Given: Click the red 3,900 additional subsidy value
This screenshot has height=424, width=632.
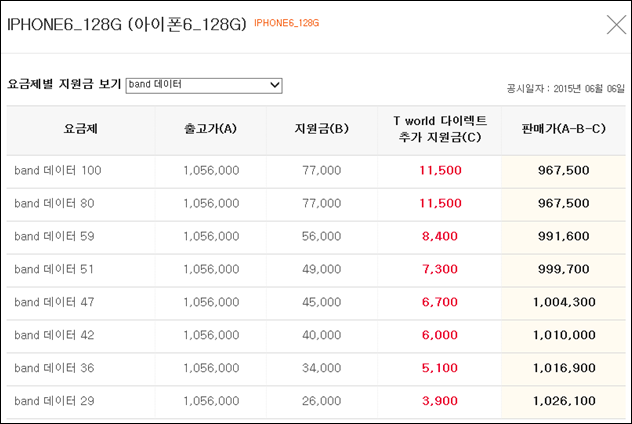Looking at the screenshot, I should coord(440,401).
